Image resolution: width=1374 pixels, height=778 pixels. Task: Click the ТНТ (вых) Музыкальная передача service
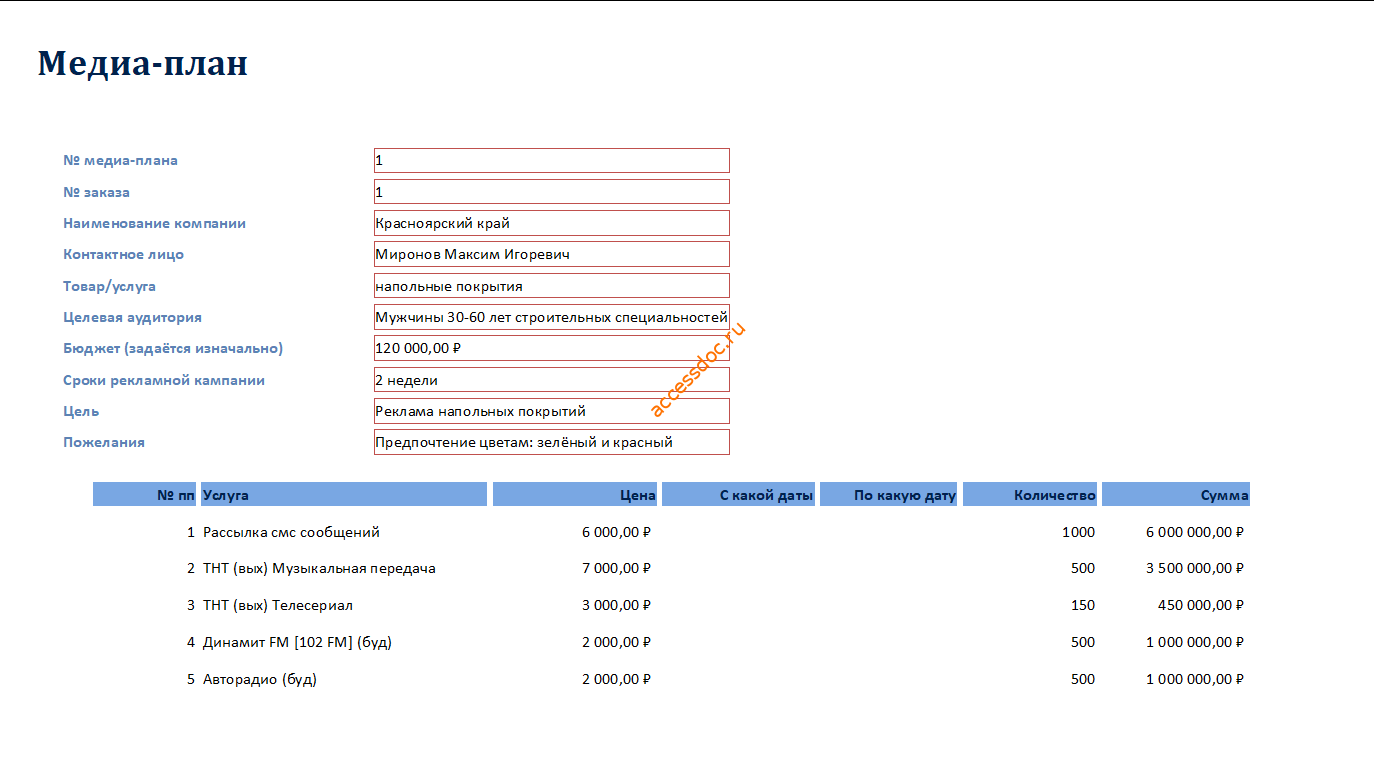(x=319, y=568)
